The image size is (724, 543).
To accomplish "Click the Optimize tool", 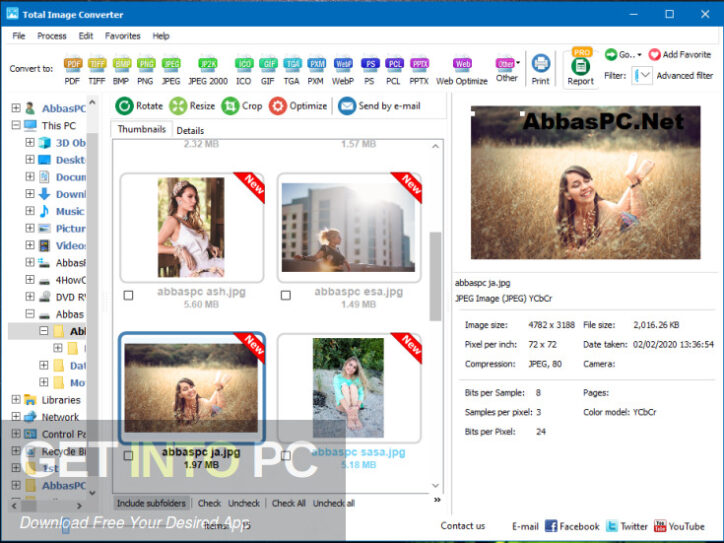I will pyautogui.click(x=298, y=106).
